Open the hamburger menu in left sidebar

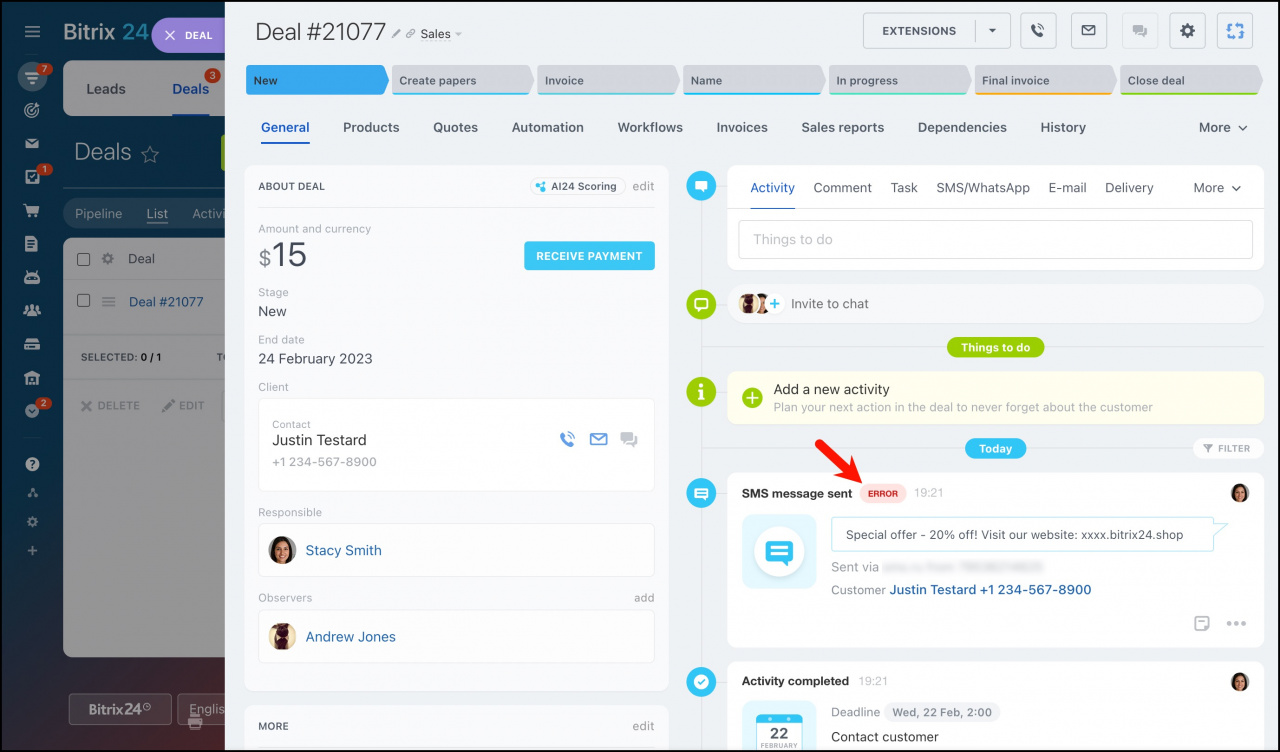32,32
